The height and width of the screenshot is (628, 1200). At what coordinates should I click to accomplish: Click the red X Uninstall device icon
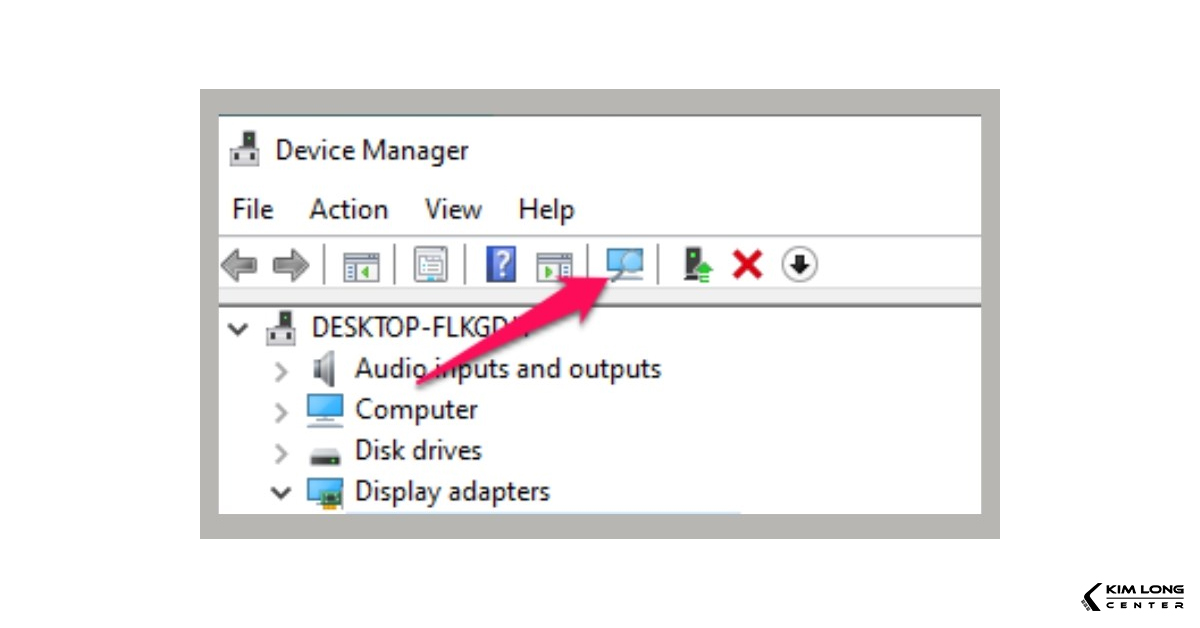pos(747,265)
